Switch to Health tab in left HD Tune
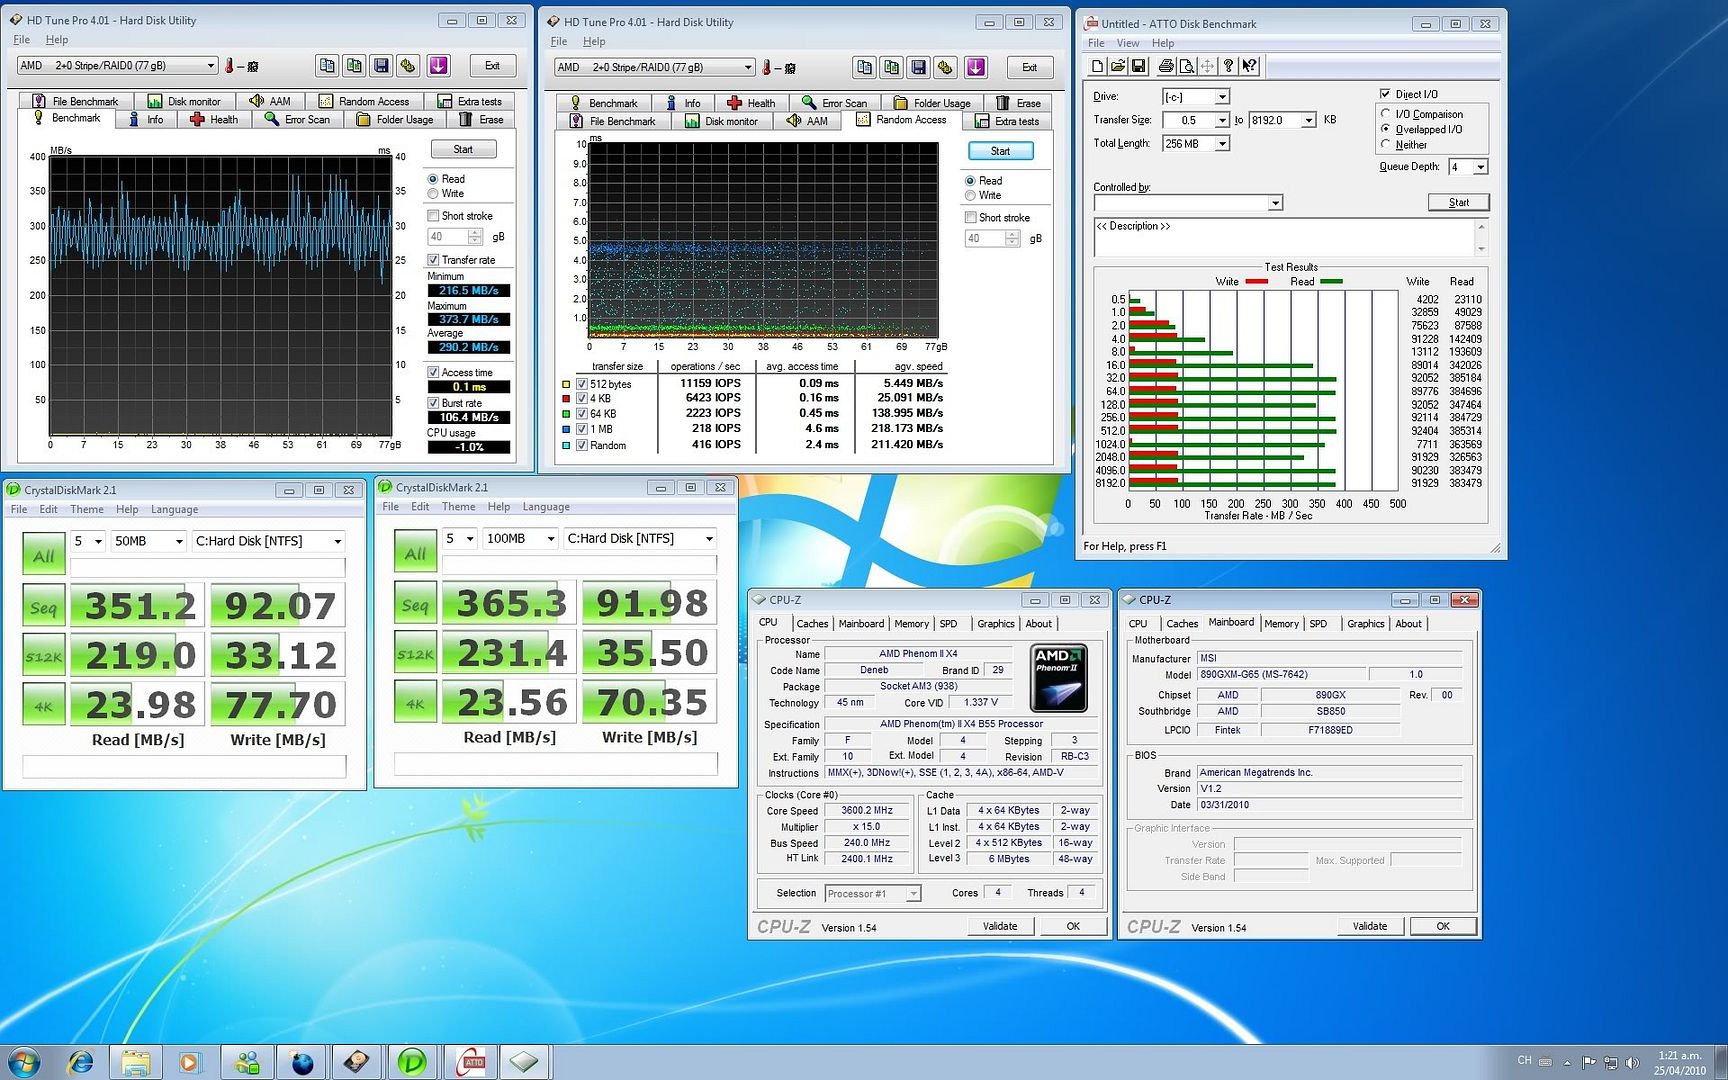This screenshot has width=1728, height=1080. 215,120
